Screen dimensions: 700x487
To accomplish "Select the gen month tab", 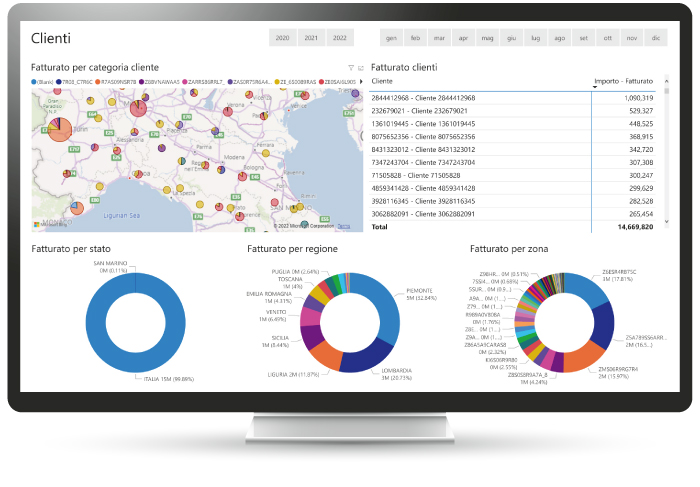I will click(x=390, y=38).
